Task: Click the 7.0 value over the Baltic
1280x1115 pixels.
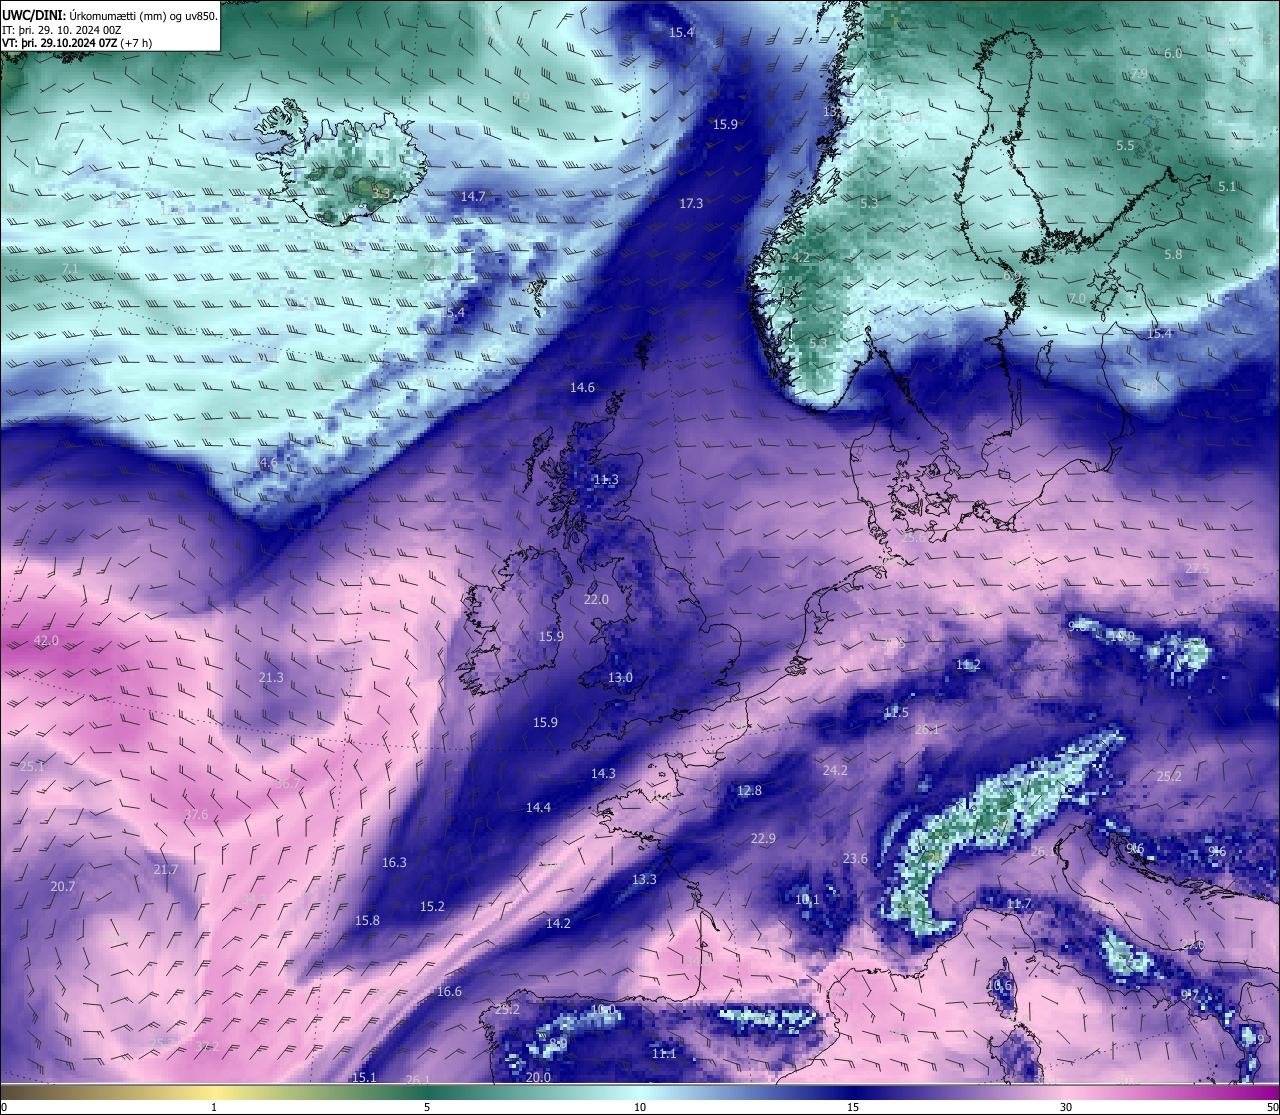Action: coord(1076,299)
